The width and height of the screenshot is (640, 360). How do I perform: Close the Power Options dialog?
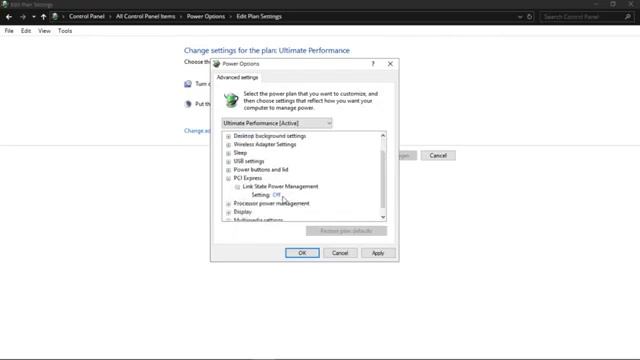point(390,64)
